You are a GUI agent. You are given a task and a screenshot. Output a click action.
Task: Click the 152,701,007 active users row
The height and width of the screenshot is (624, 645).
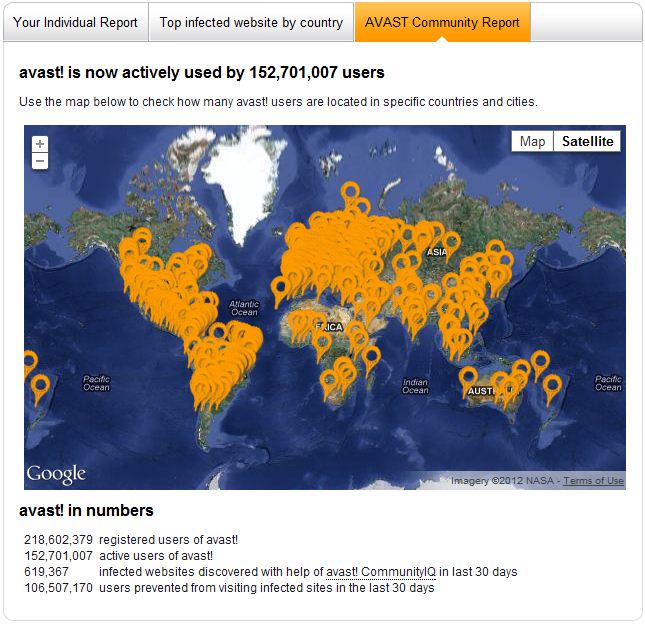(x=118, y=556)
